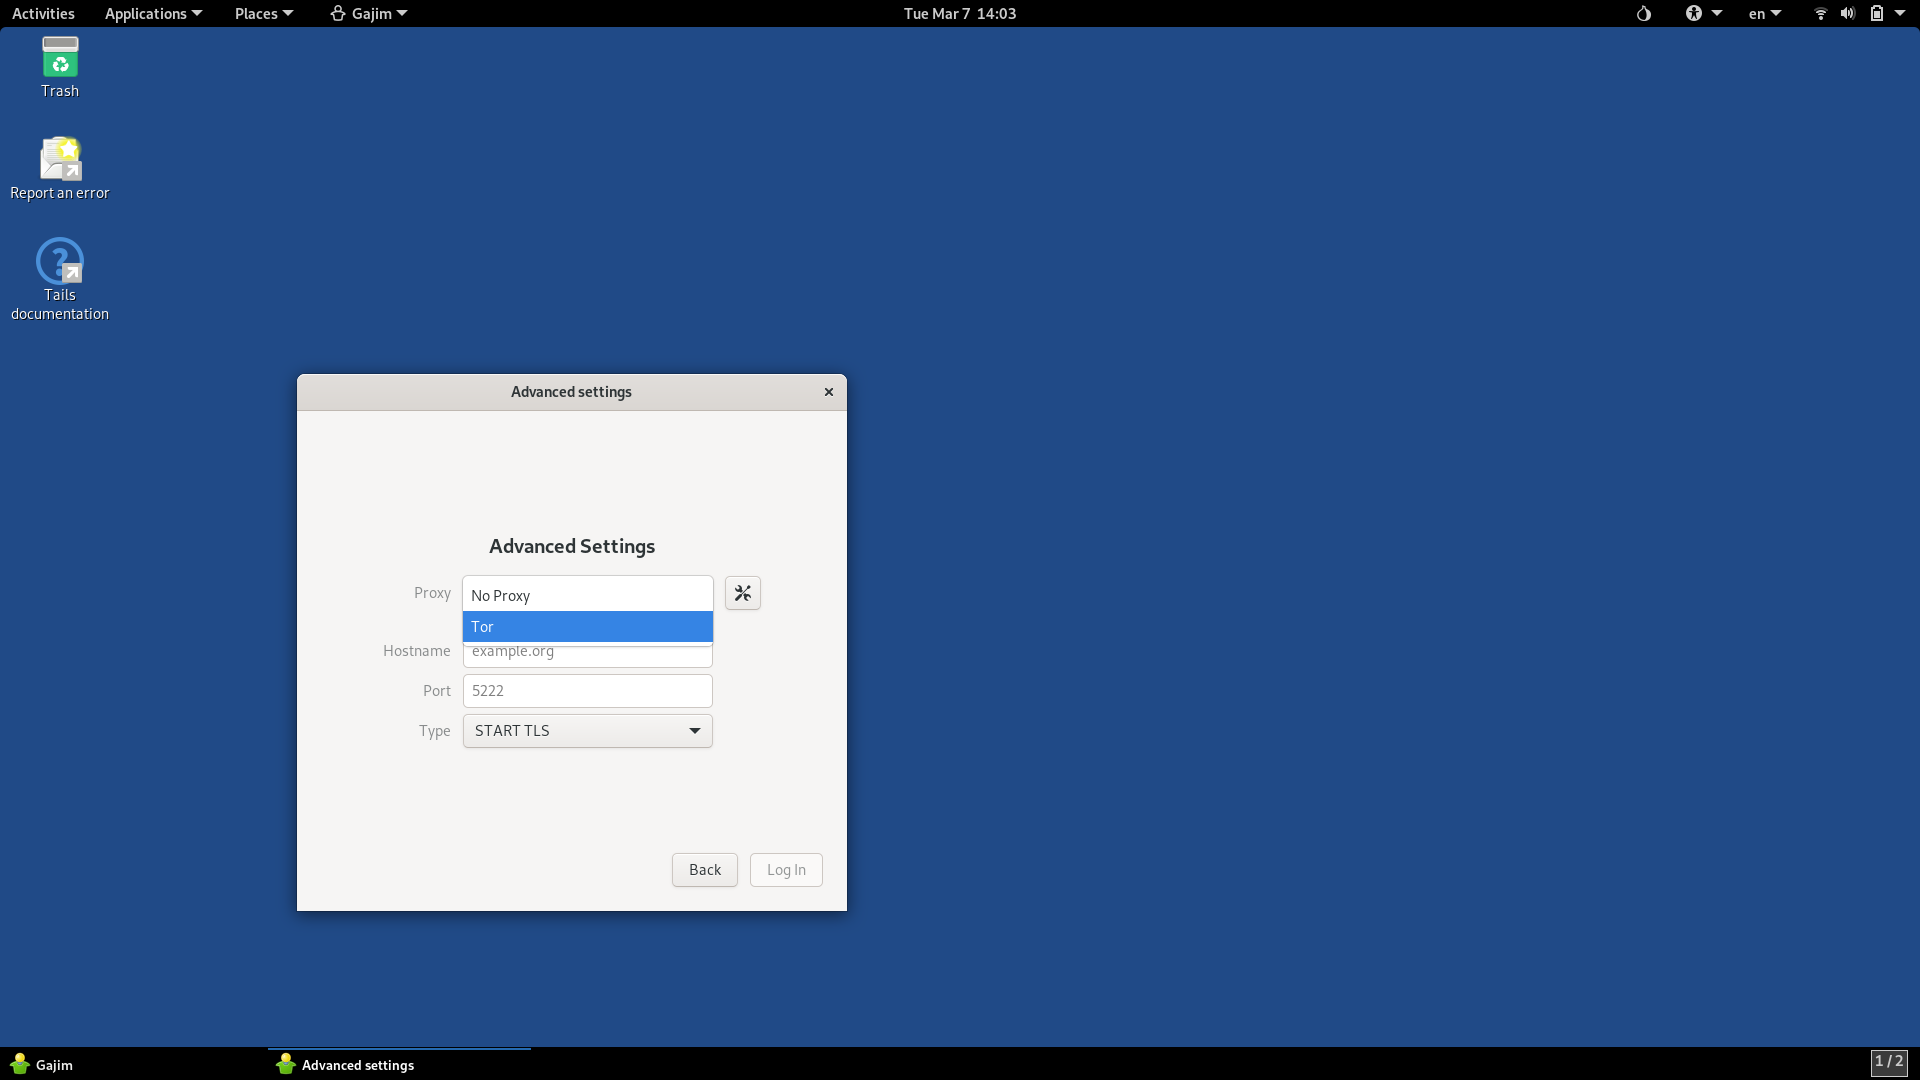
Task: Click the volume speaker icon
Action: (x=1848, y=14)
